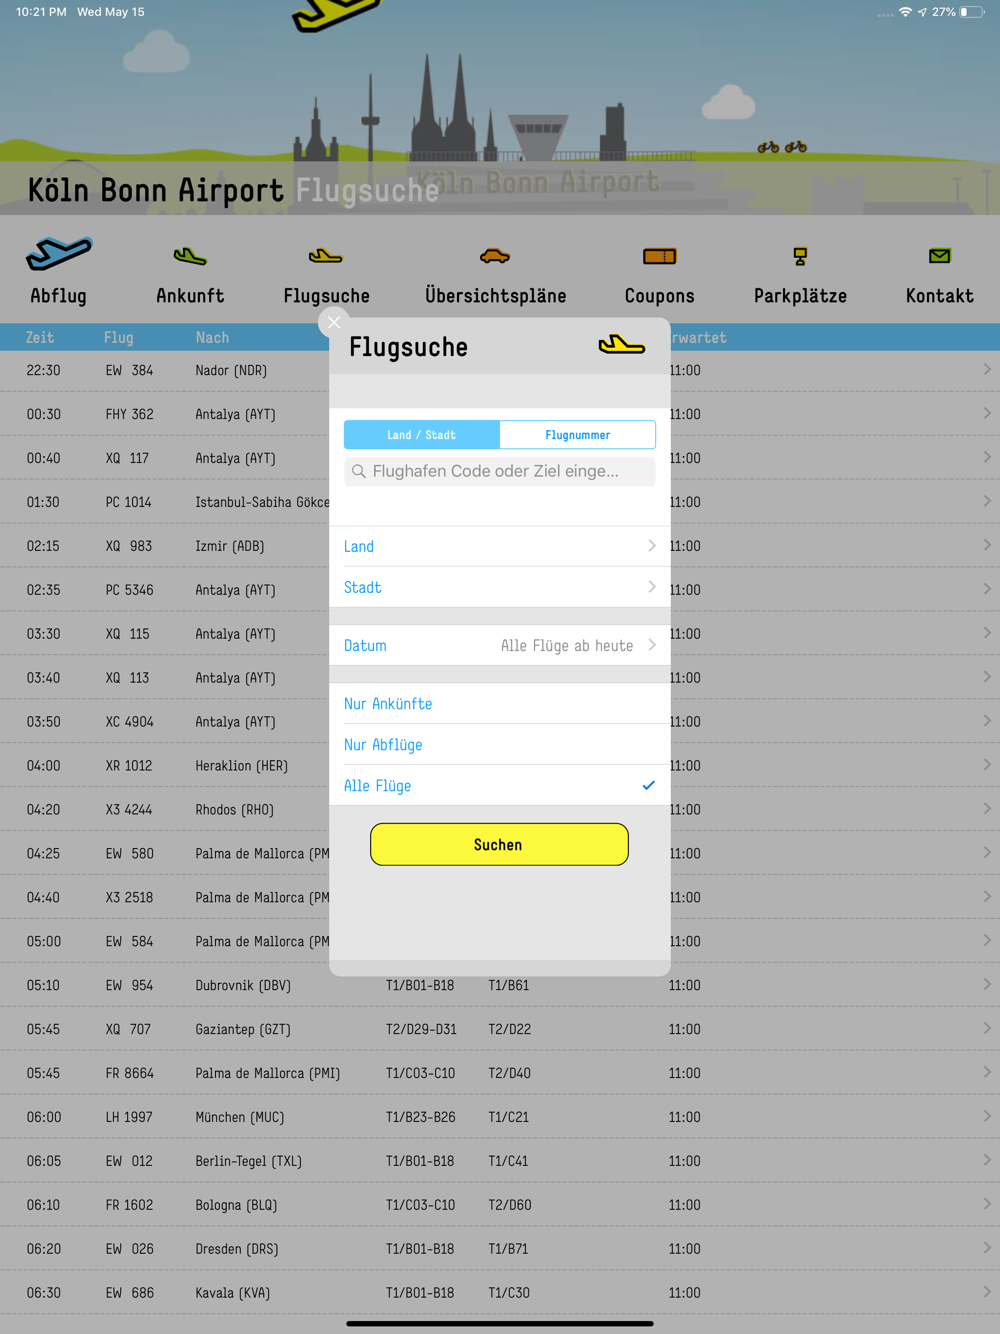
Task: Open the Coupons tab label
Action: 660,296
